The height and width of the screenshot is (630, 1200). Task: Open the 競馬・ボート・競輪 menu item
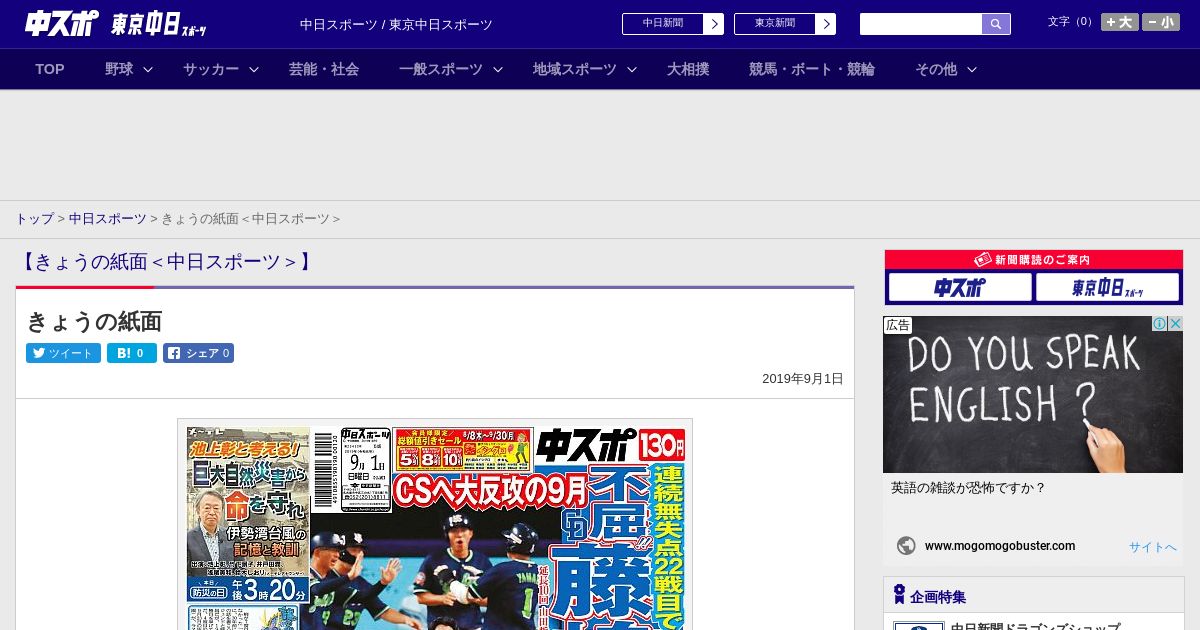(812, 69)
